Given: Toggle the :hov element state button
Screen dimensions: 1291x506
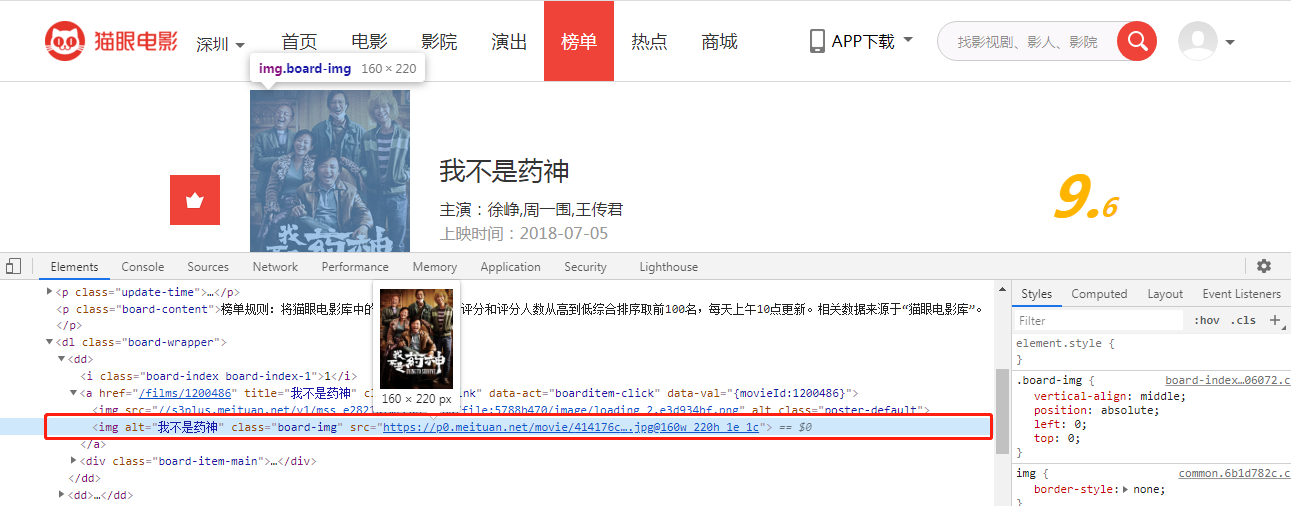Looking at the screenshot, I should 1207,320.
